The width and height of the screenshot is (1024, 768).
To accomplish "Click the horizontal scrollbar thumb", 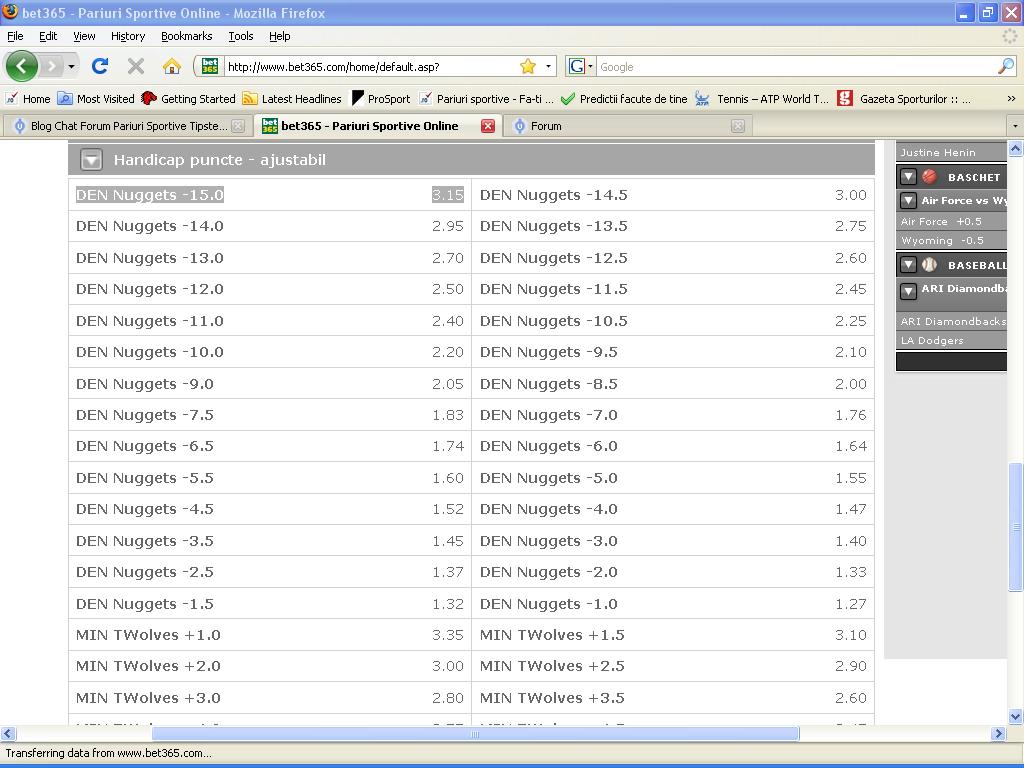I will pyautogui.click(x=475, y=734).
